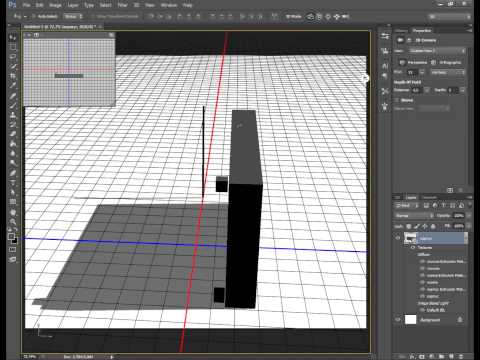Viewport: 480px width, 360px height.
Task: Select the Horizontal Type tool
Action: click(x=13, y=183)
